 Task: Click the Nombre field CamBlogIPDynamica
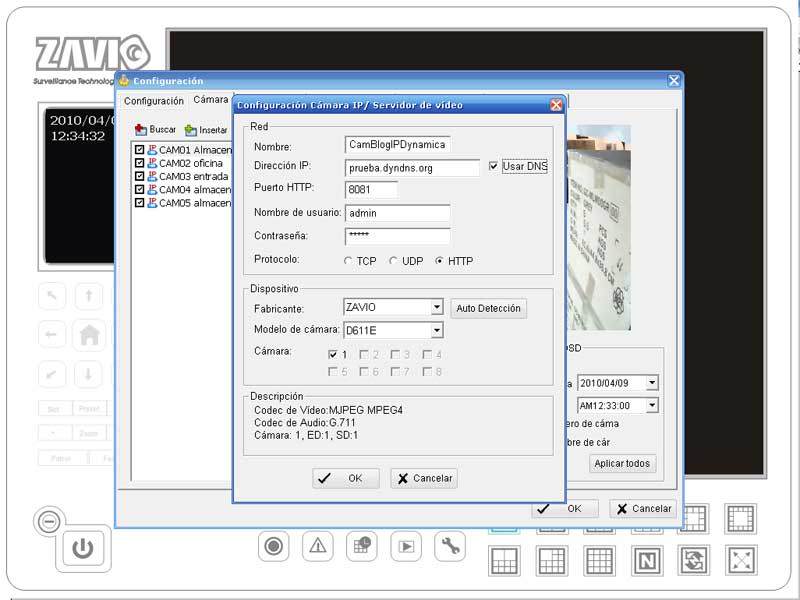pyautogui.click(x=397, y=144)
